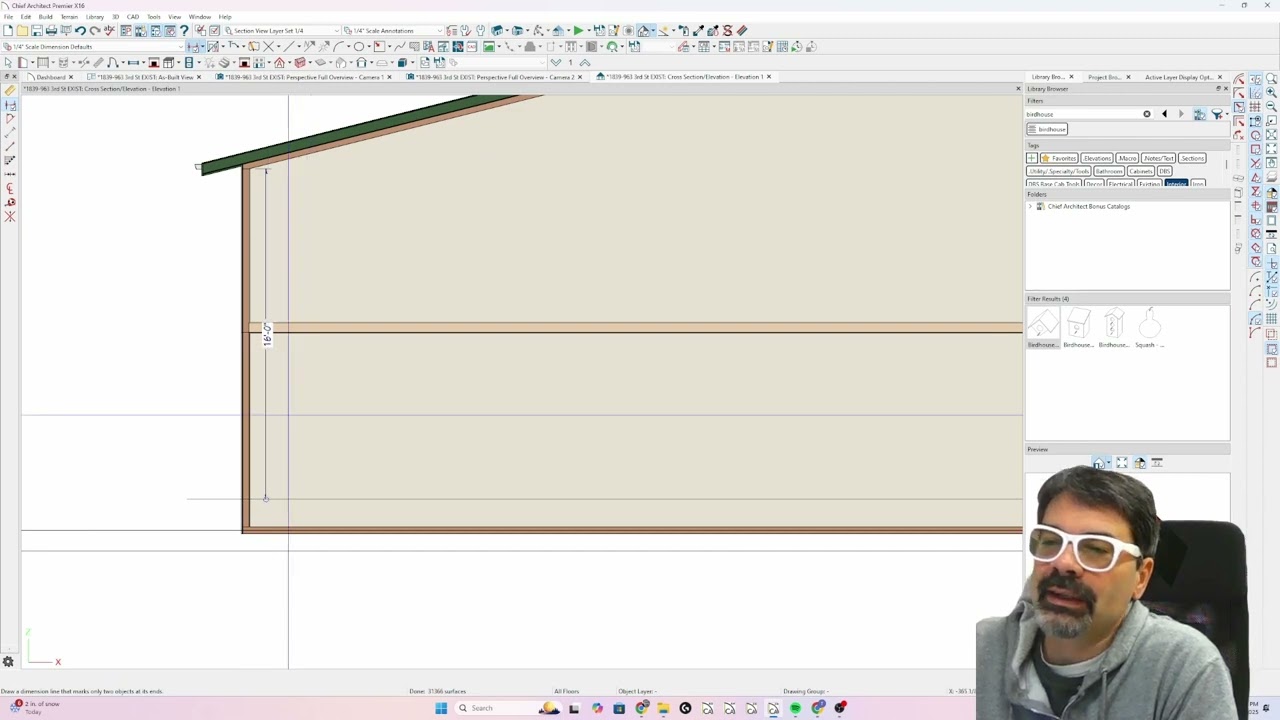Select the Squash gourd result thumbnail

tap(1150, 324)
